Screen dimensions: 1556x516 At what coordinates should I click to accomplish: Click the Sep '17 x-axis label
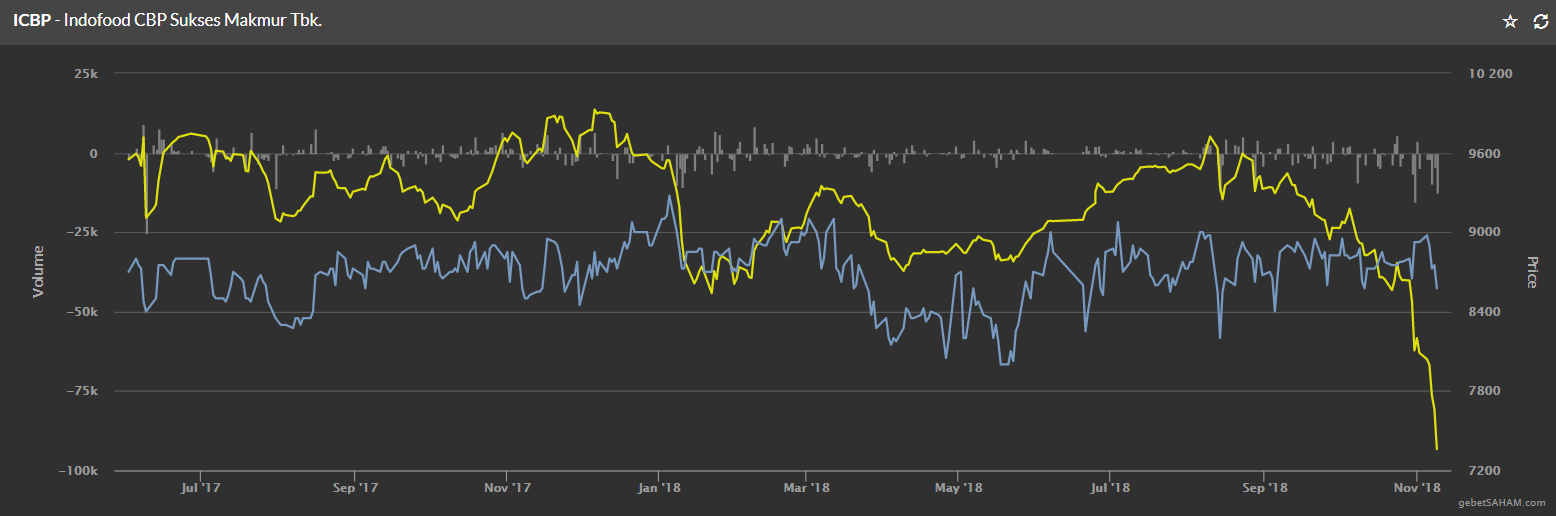[354, 488]
